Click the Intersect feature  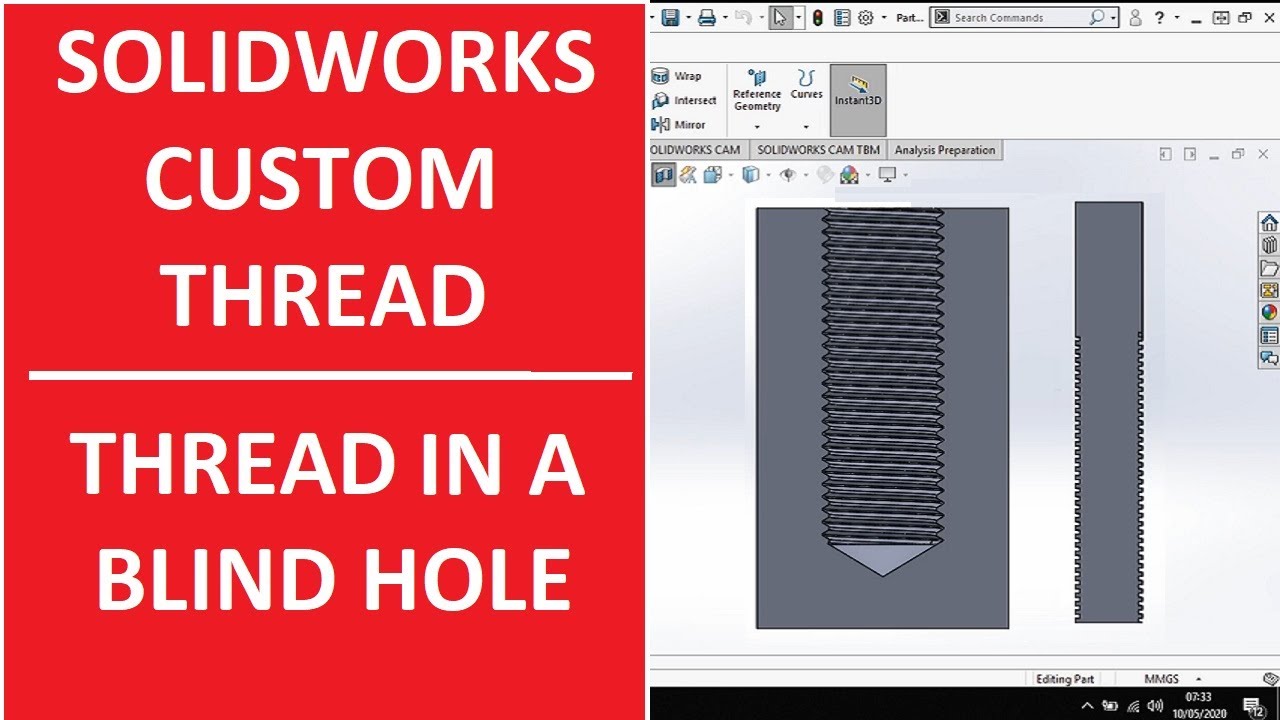(684, 100)
